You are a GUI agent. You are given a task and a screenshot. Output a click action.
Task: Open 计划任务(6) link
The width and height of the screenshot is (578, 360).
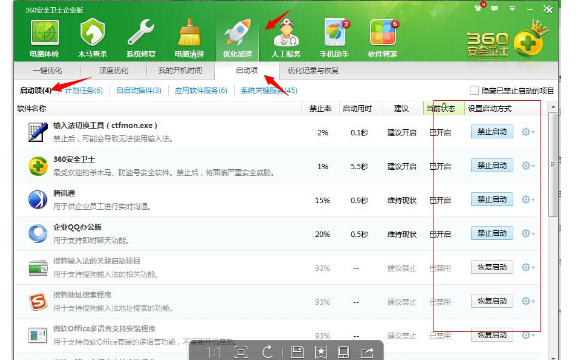click(84, 90)
